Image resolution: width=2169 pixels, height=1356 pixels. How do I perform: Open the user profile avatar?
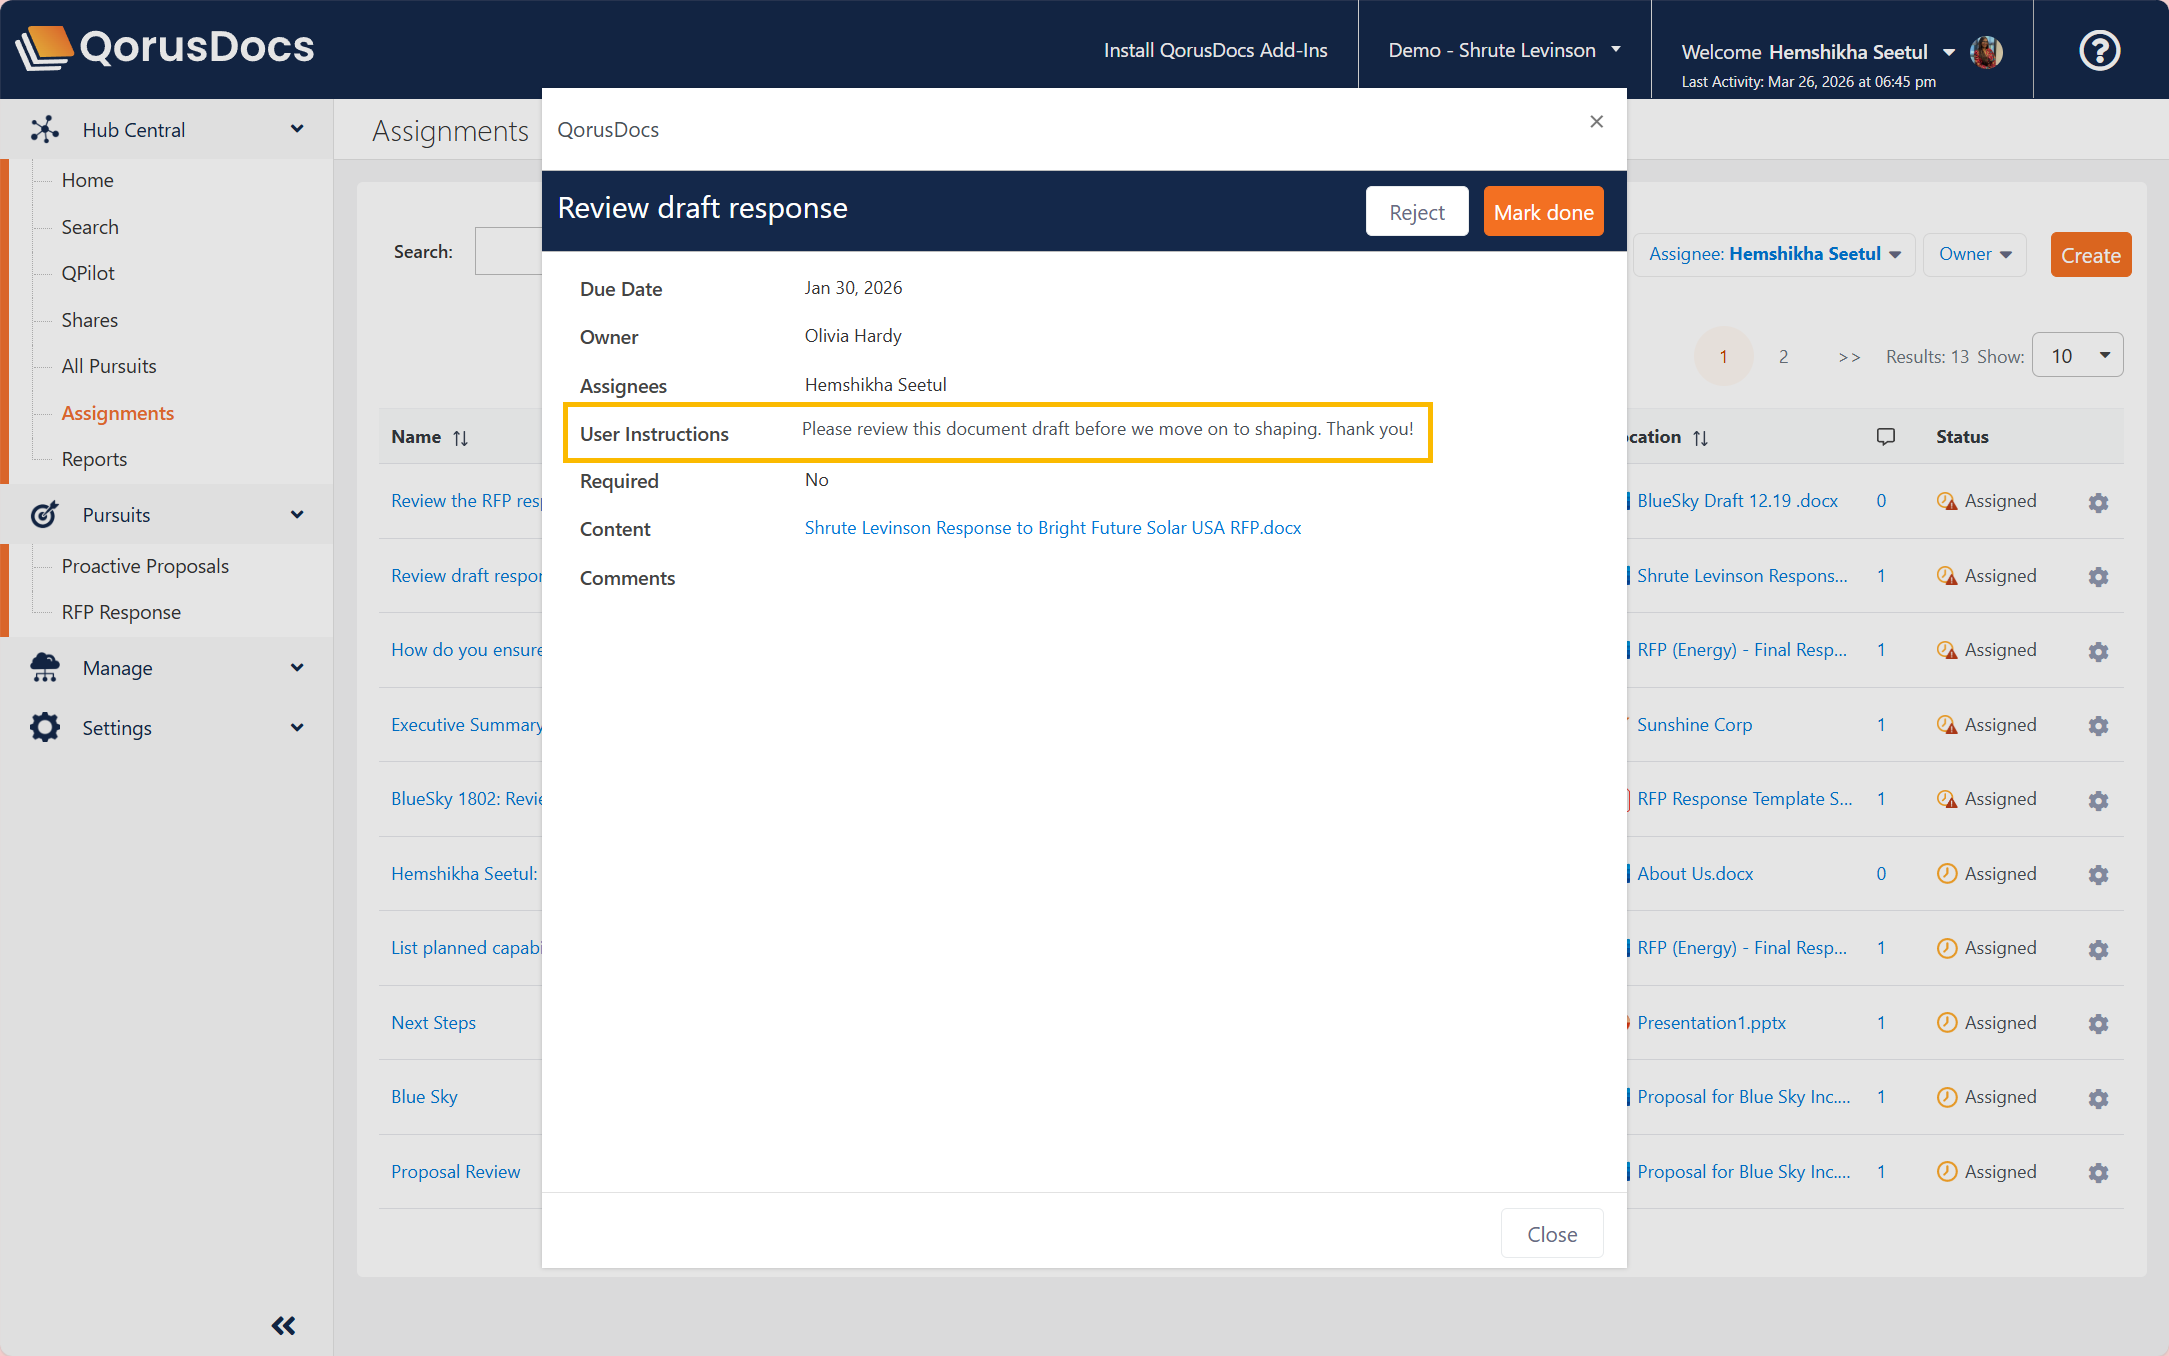pyautogui.click(x=1986, y=52)
